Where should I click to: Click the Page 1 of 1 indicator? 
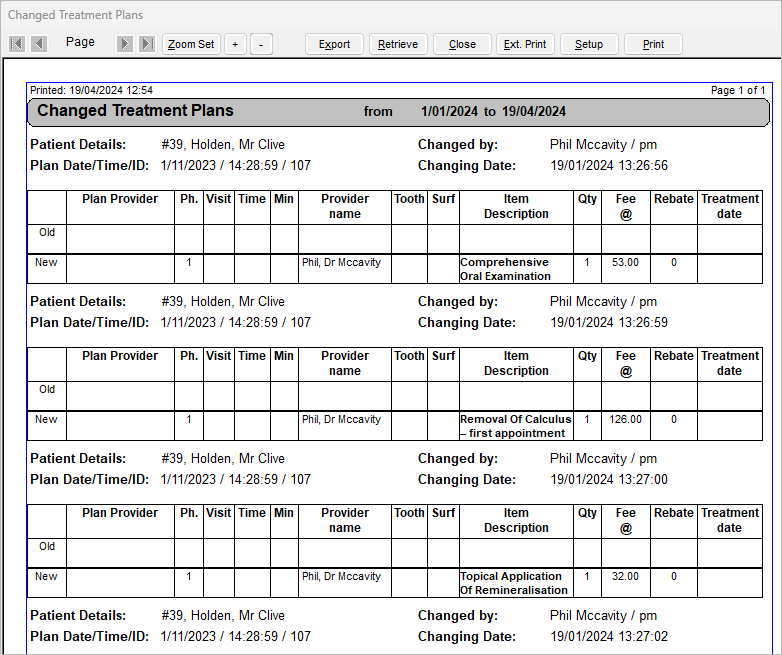(738, 90)
